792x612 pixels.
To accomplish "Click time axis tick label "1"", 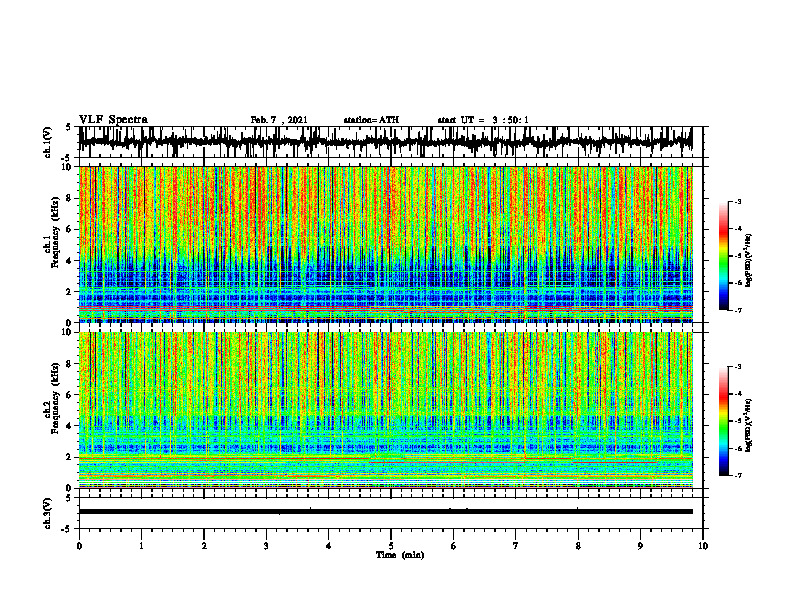I will [x=141, y=546].
